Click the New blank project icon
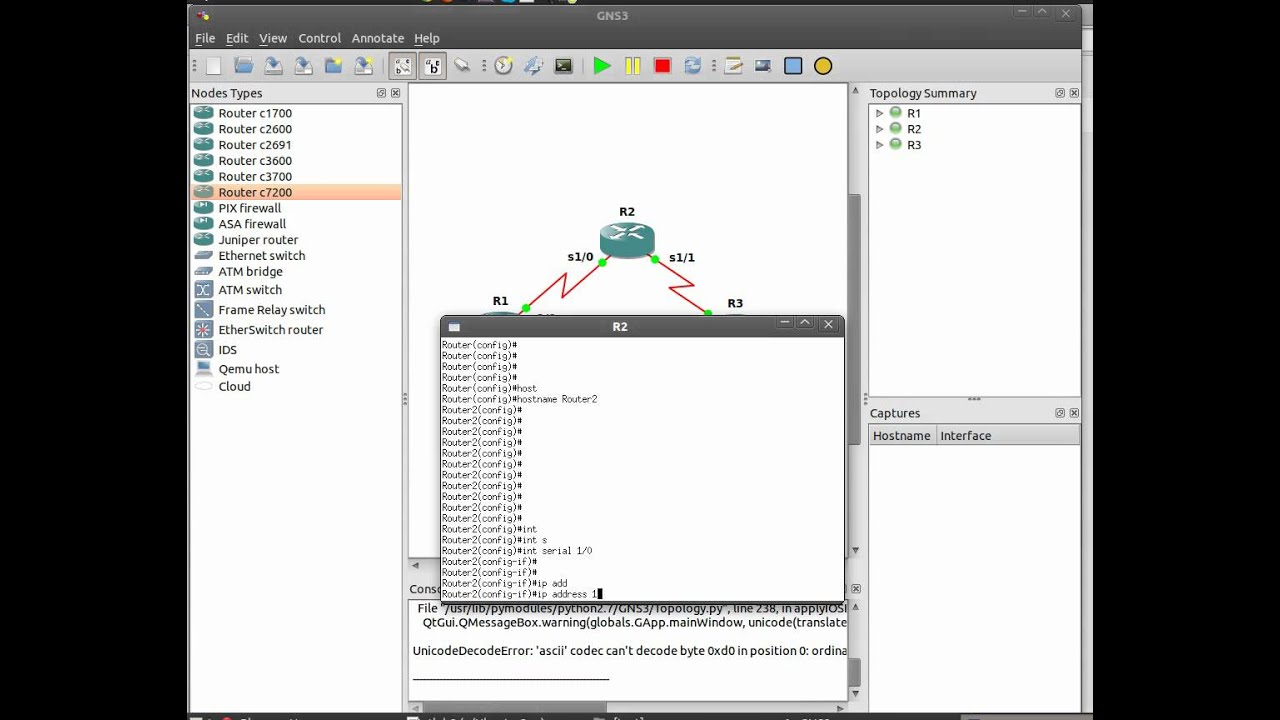Viewport: 1280px width, 720px height. (x=213, y=66)
